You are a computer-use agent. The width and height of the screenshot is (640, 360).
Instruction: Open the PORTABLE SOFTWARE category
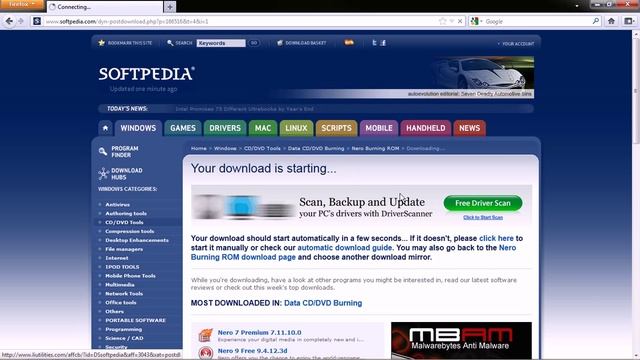[136, 320]
